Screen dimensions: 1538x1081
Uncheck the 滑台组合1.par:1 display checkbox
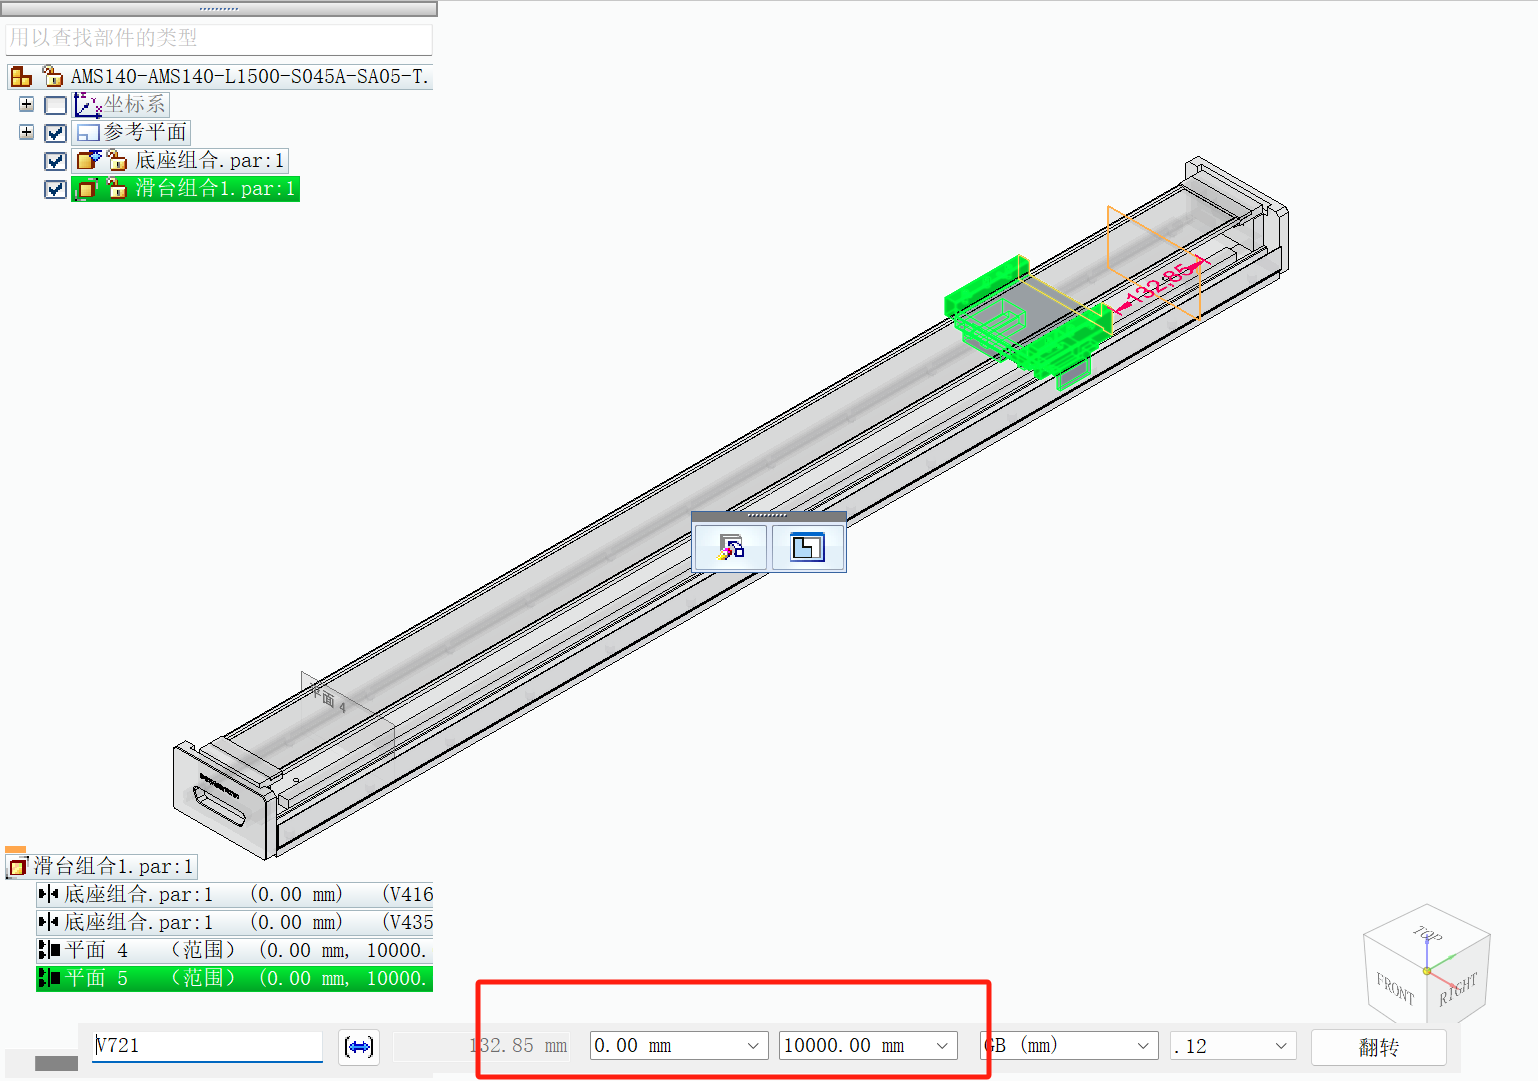[x=56, y=189]
